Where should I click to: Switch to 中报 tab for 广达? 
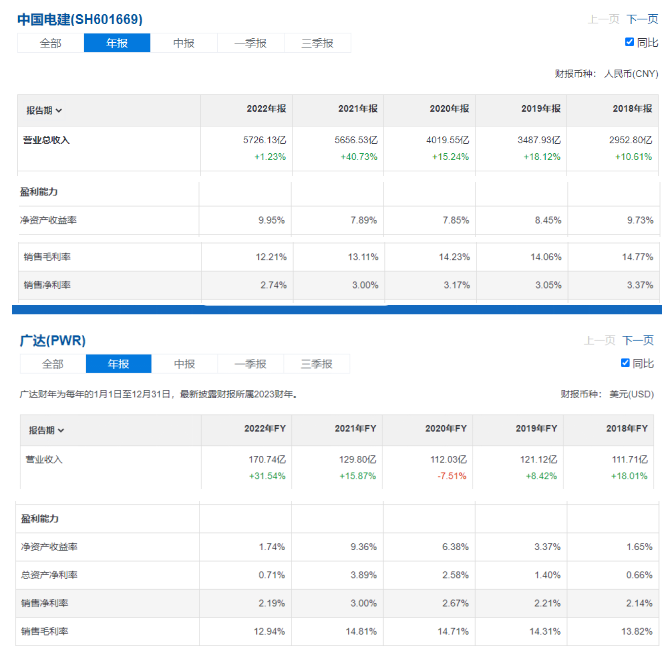click(184, 364)
